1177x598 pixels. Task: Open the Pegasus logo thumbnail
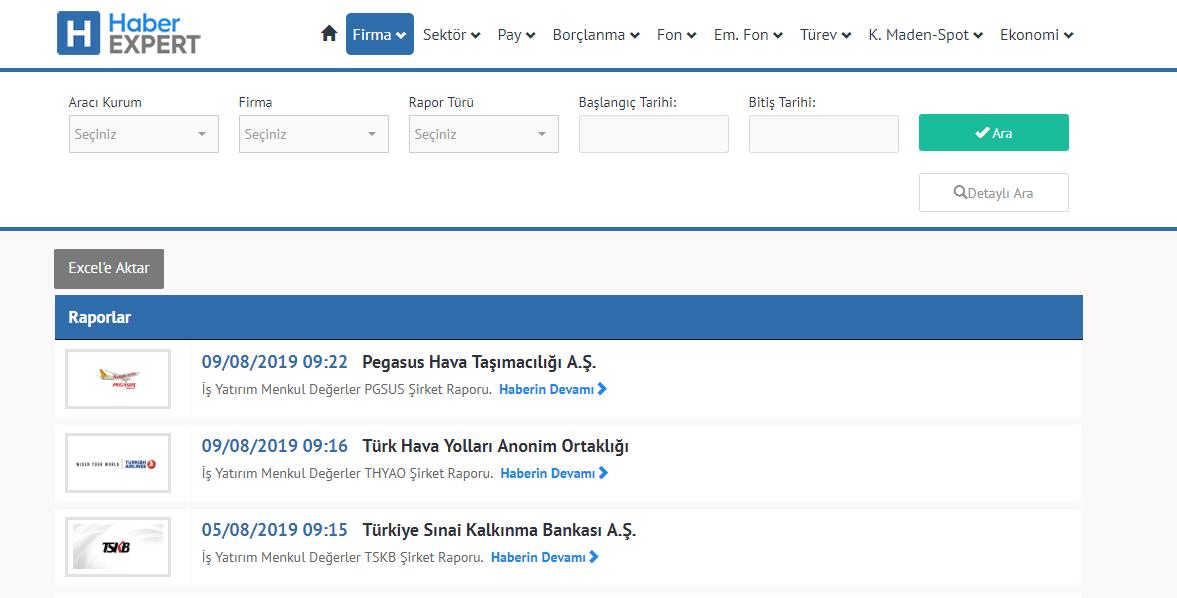coord(118,379)
